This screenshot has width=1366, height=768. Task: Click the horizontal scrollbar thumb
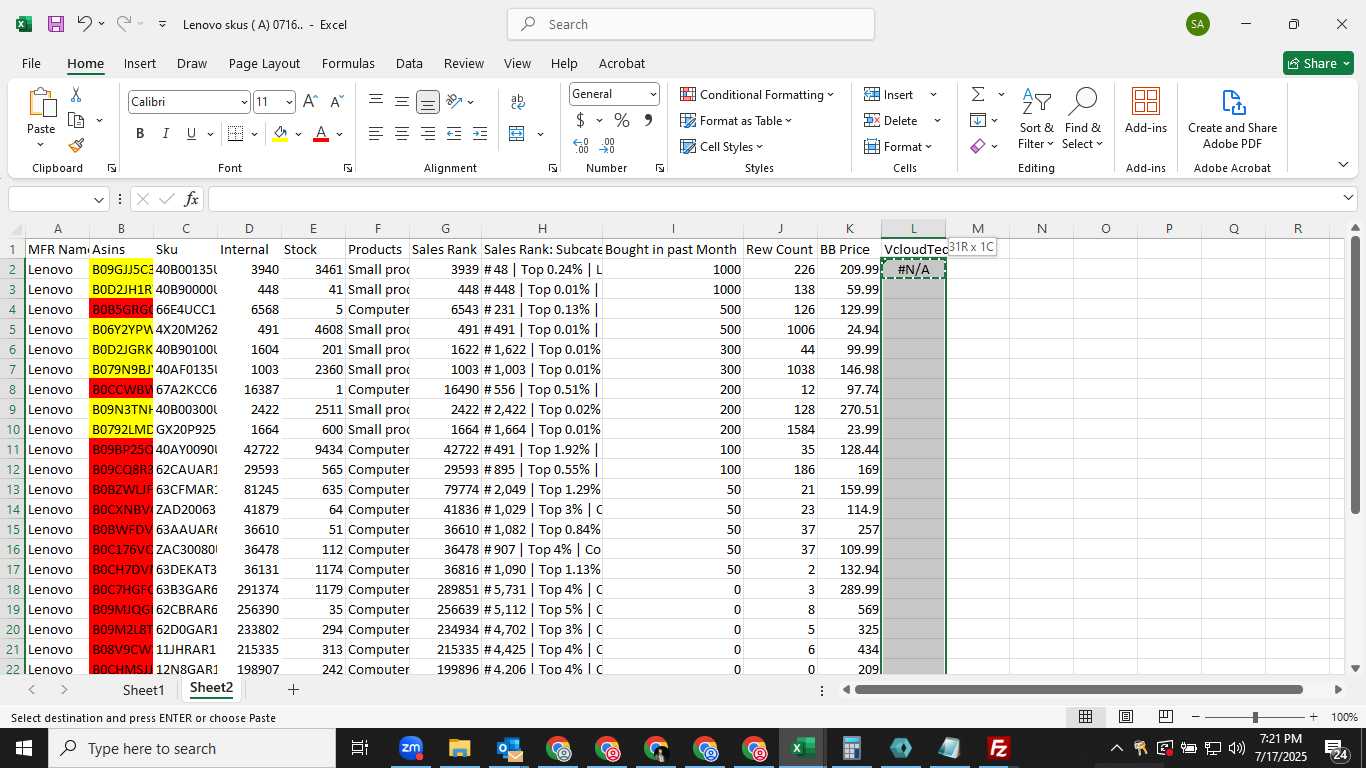coord(1079,690)
